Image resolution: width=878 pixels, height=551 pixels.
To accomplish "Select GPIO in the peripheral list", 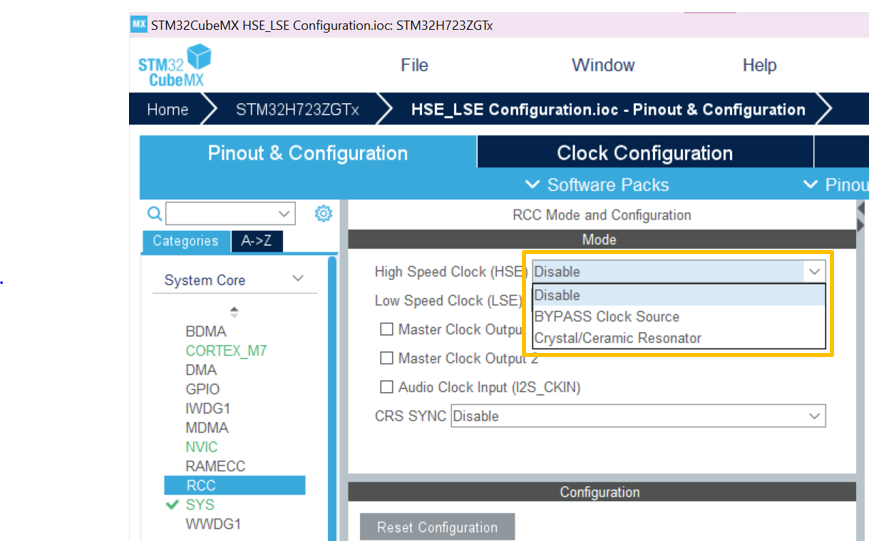I will [202, 389].
